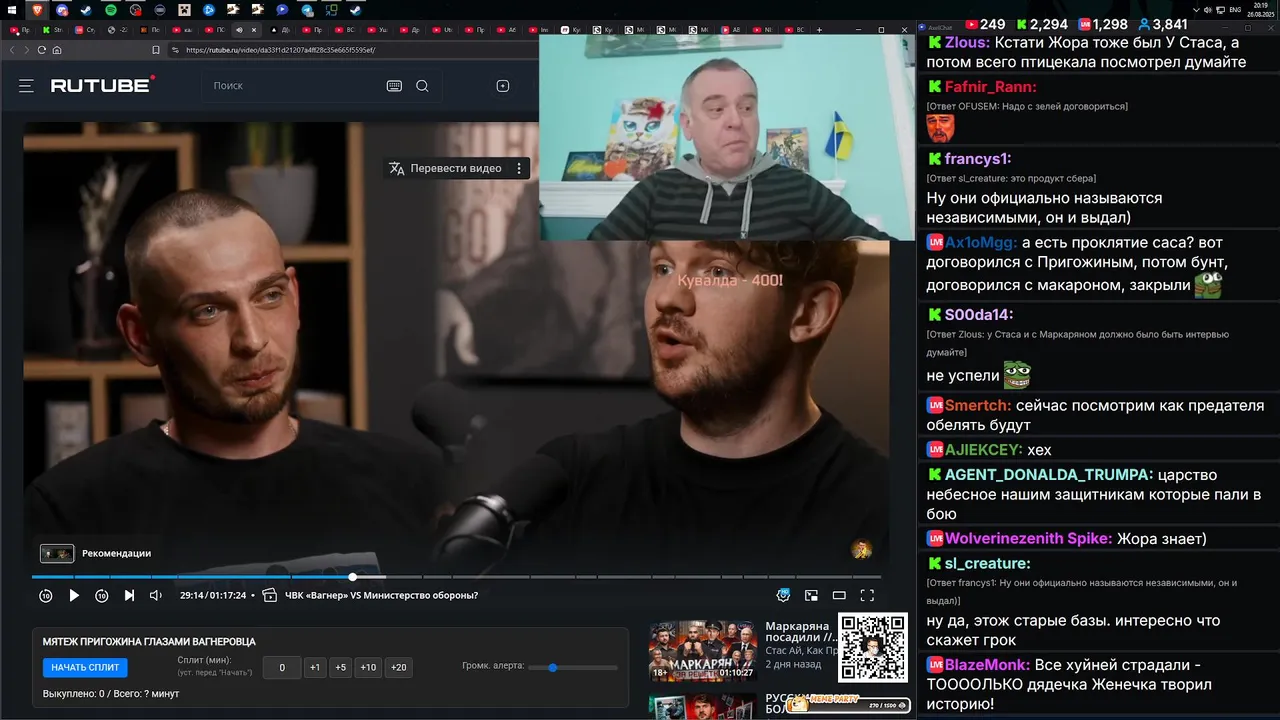This screenshot has height=720, width=1280.
Task: Toggle theater mode in player
Action: (x=839, y=595)
